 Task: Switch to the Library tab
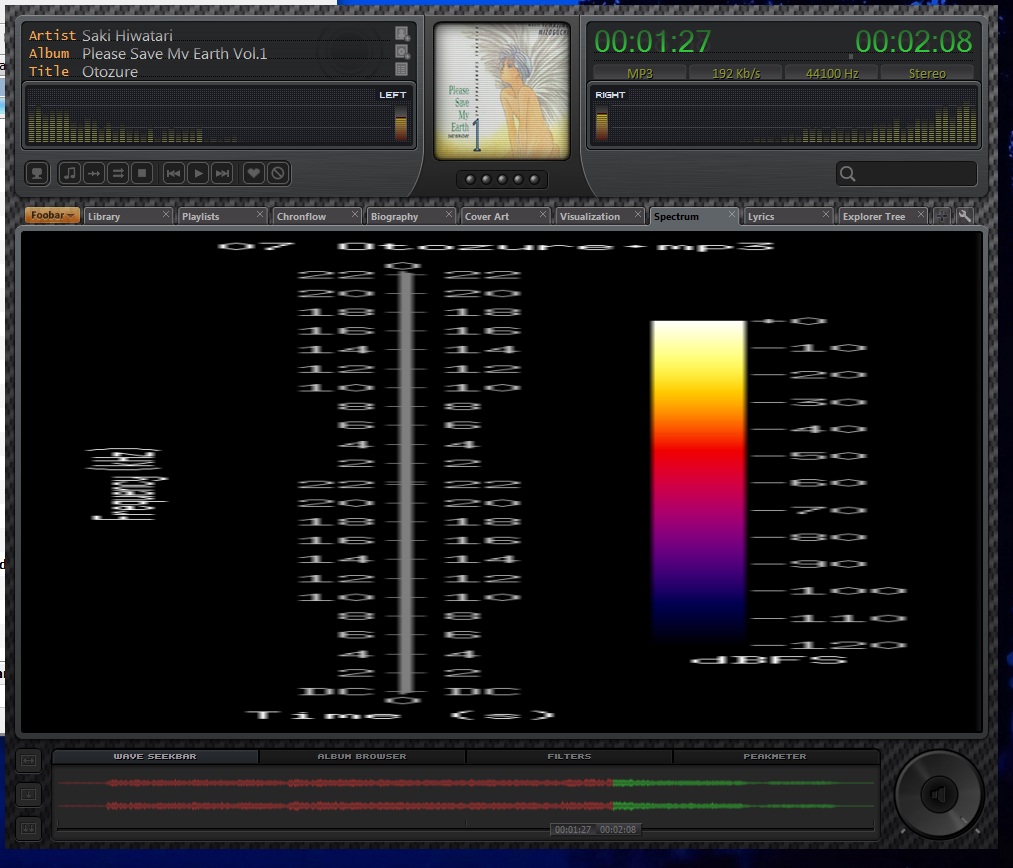click(104, 217)
